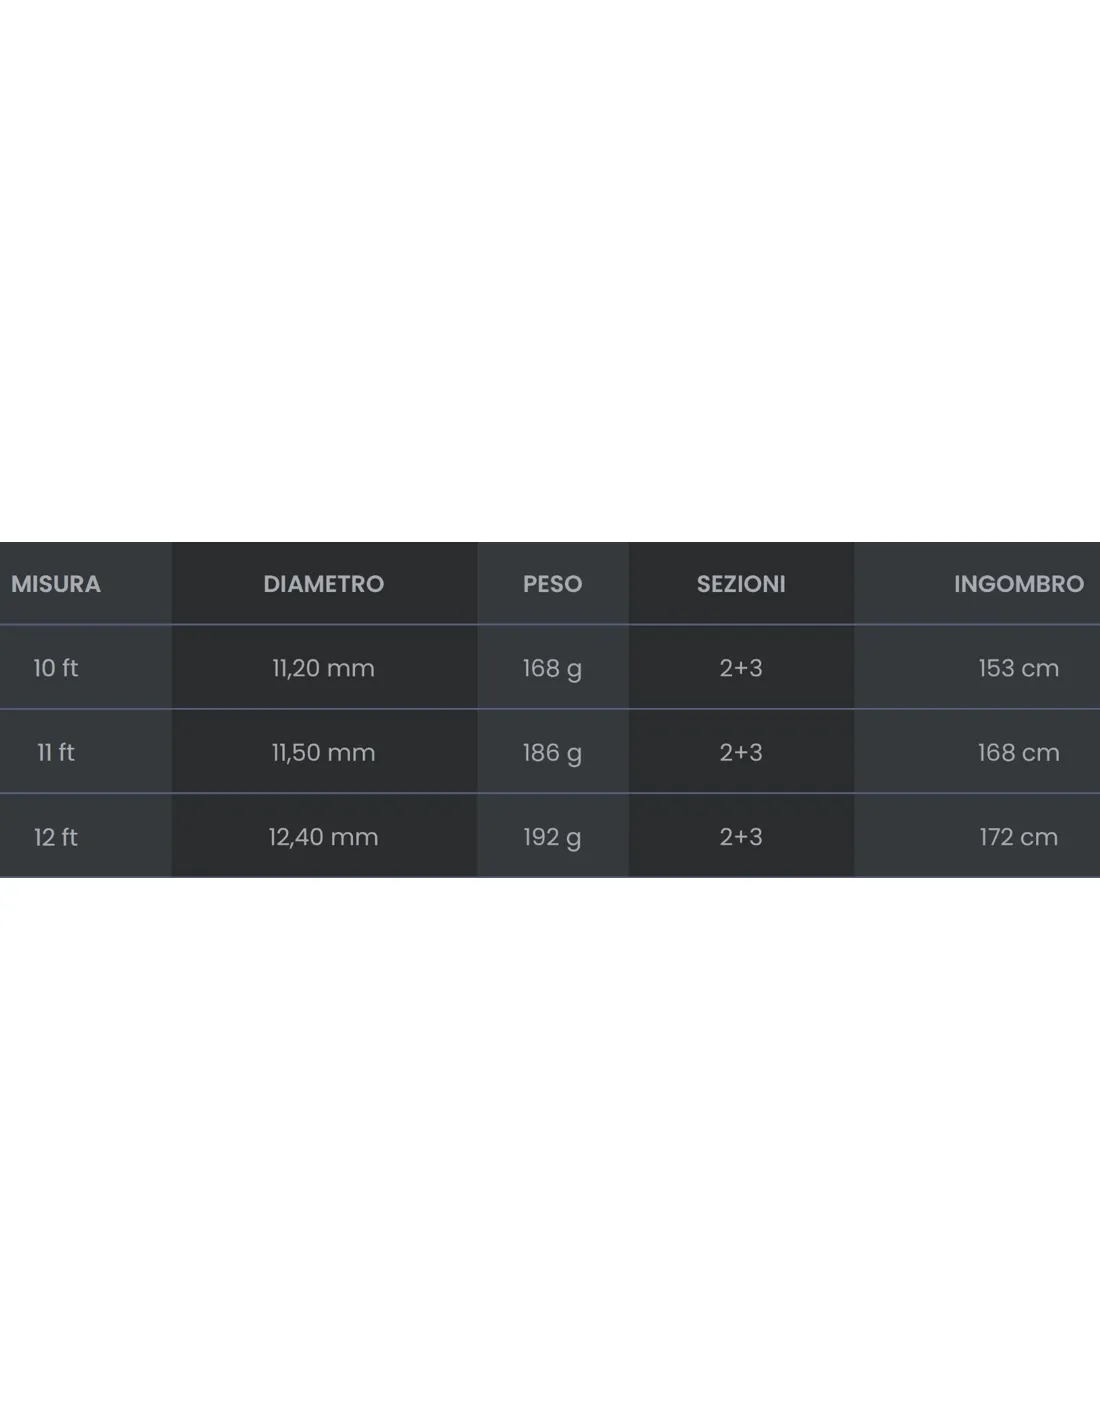This screenshot has height=1422, width=1100.
Task: Click the 11,20 mm diameter value
Action: [x=323, y=668]
